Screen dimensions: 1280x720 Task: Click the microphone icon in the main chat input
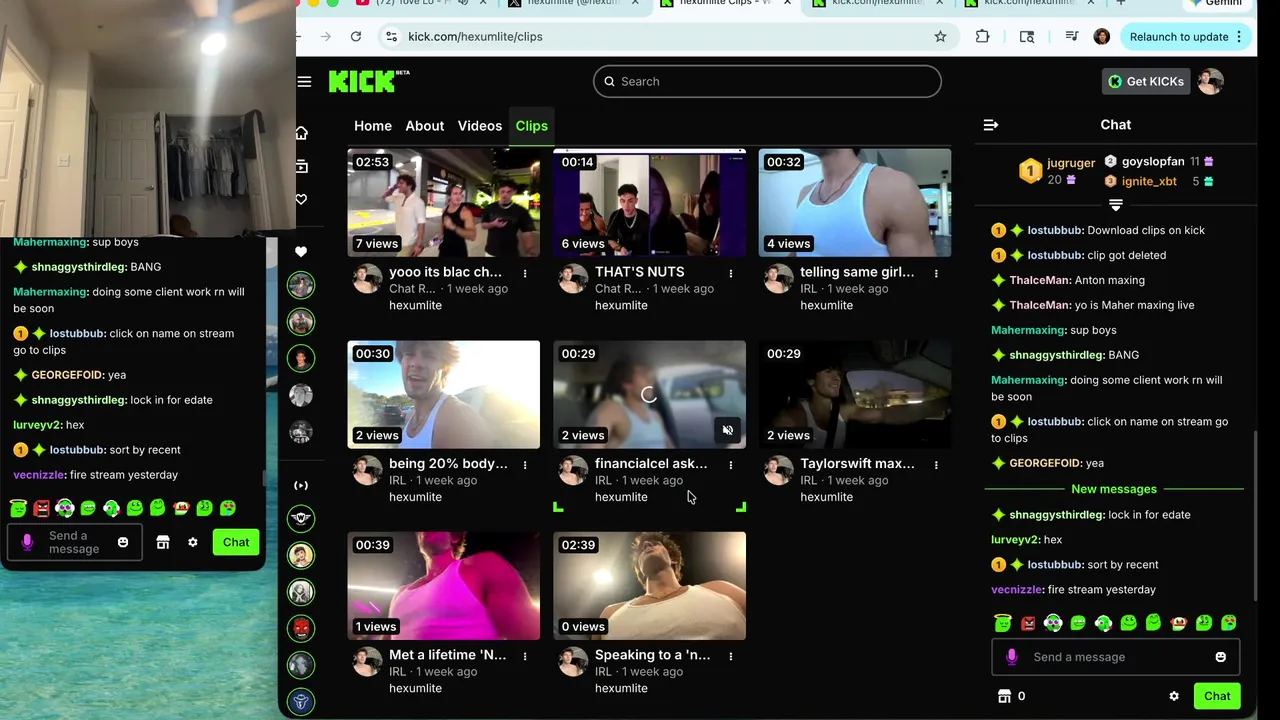1011,657
